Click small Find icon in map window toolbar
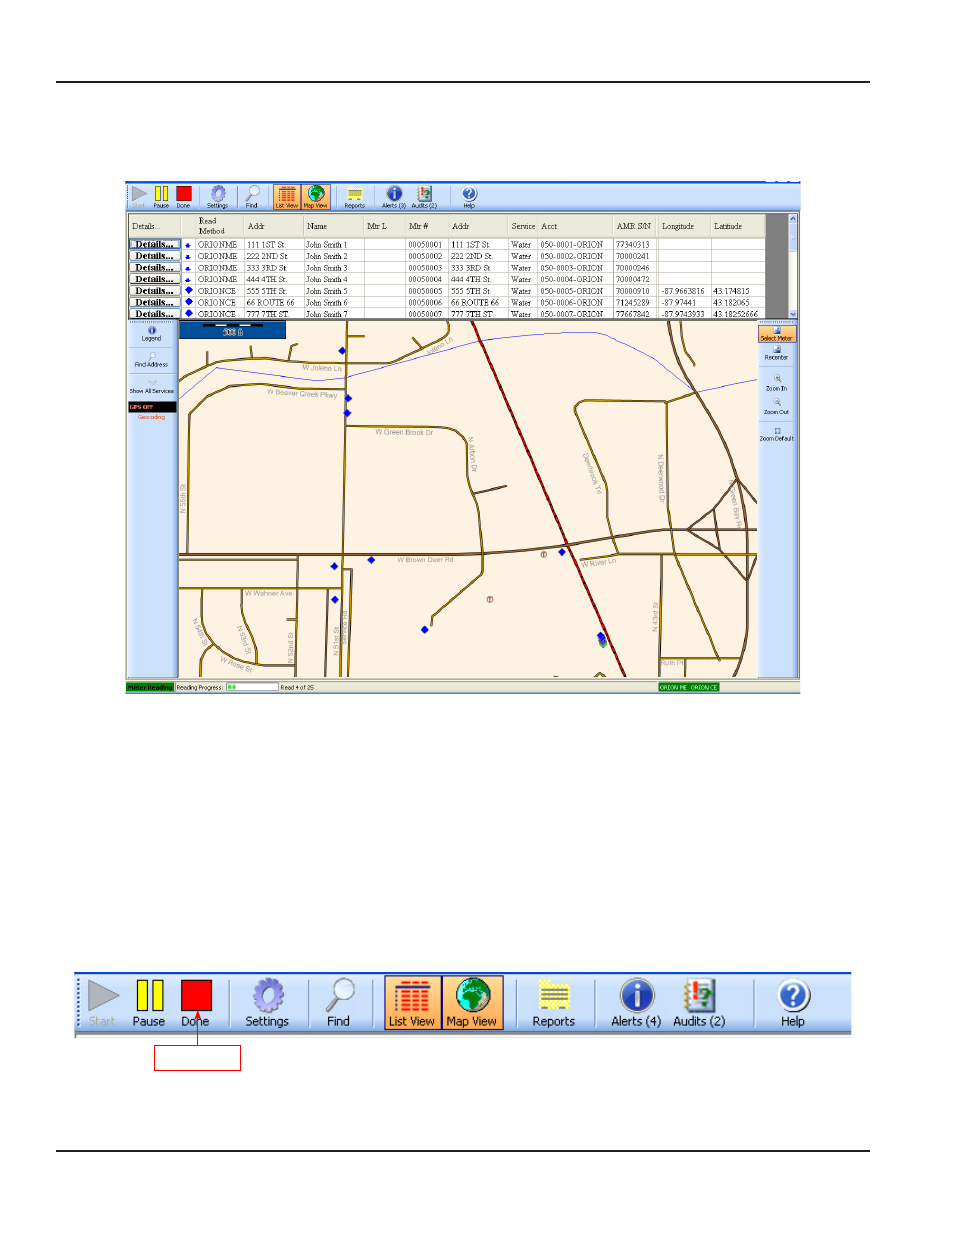 tap(252, 196)
